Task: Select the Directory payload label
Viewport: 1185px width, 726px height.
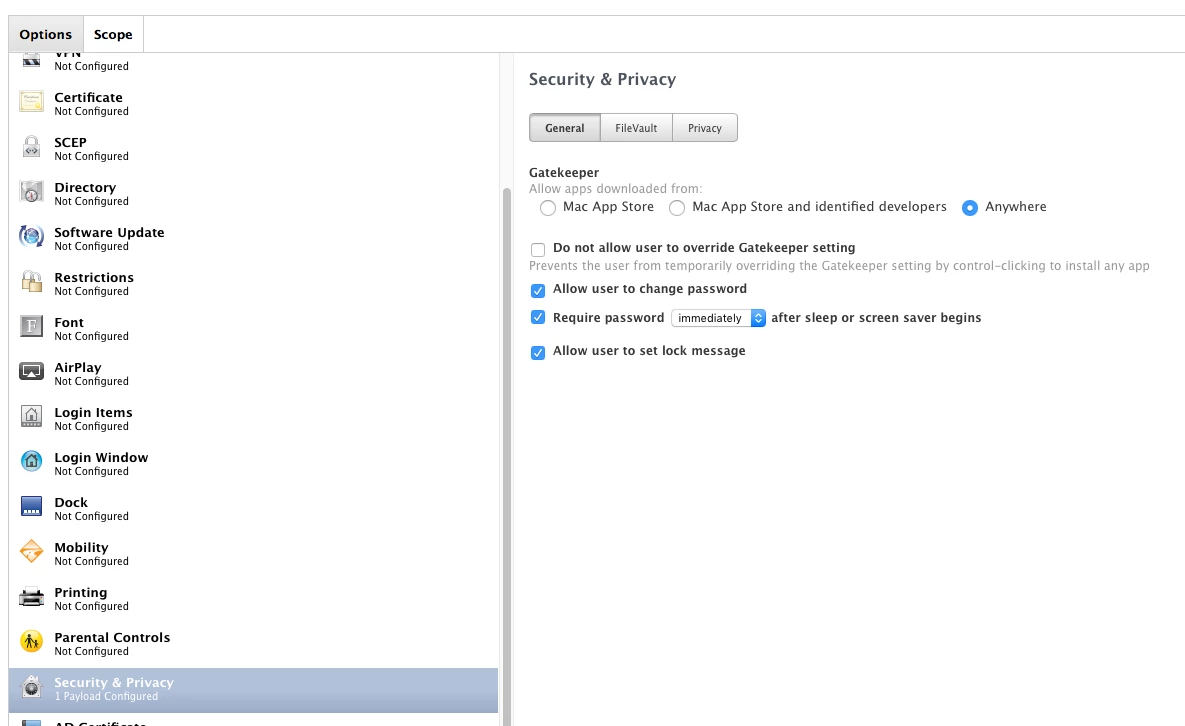Action: [x=85, y=187]
